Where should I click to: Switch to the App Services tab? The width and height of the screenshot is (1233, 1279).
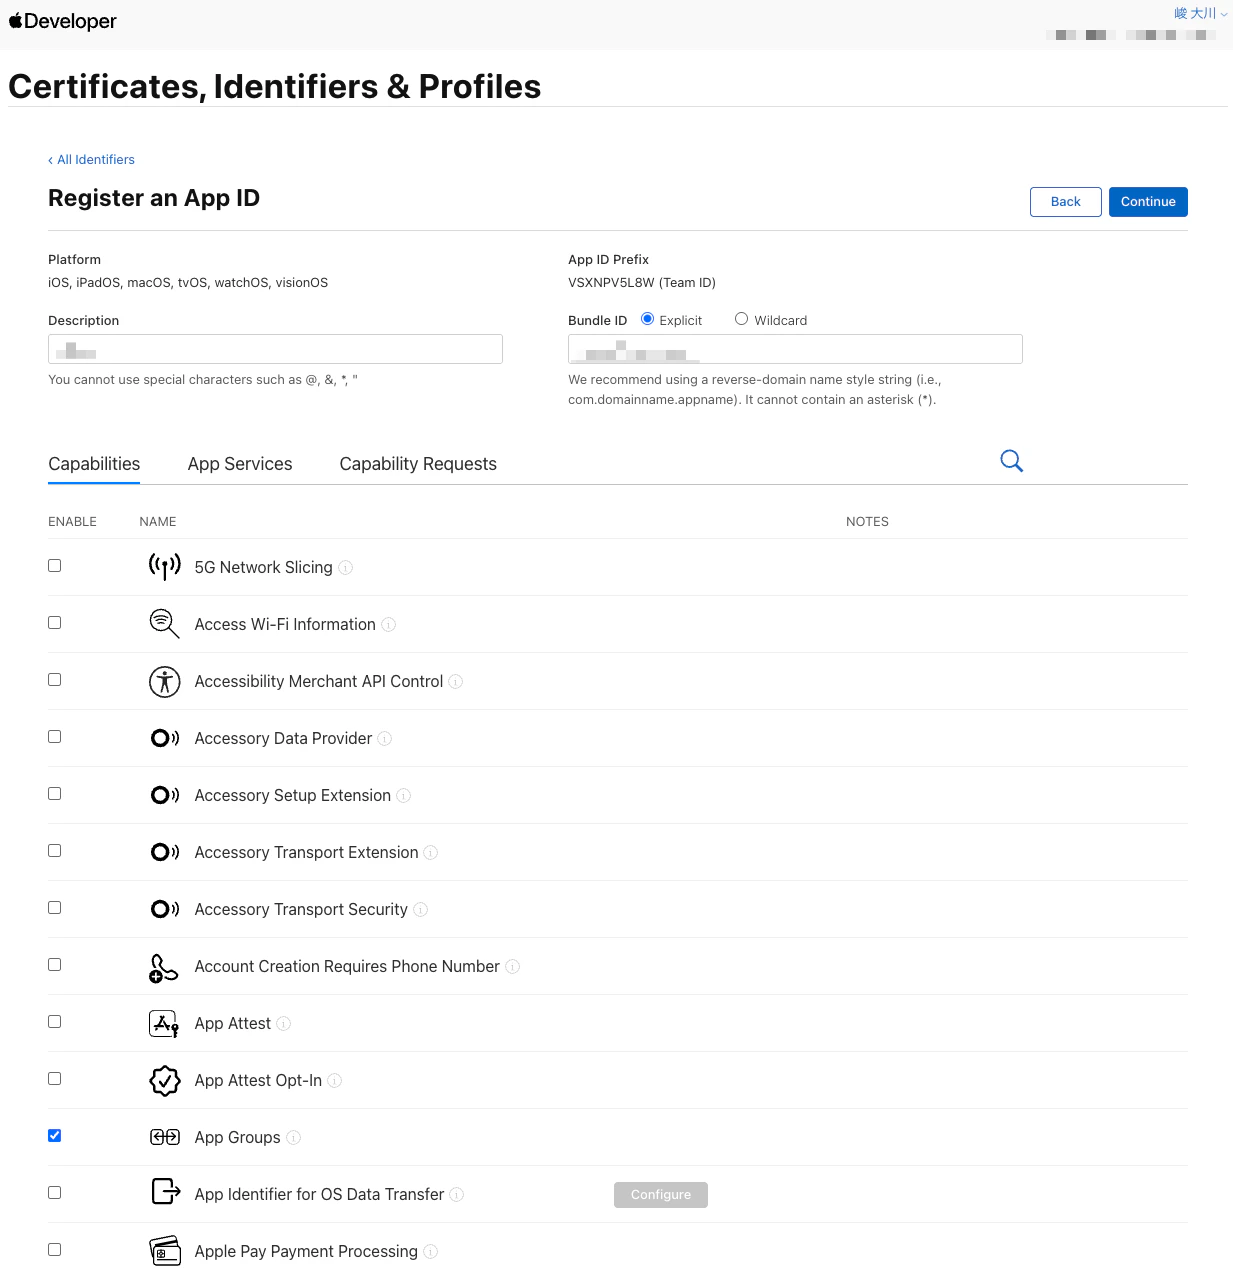(x=240, y=464)
